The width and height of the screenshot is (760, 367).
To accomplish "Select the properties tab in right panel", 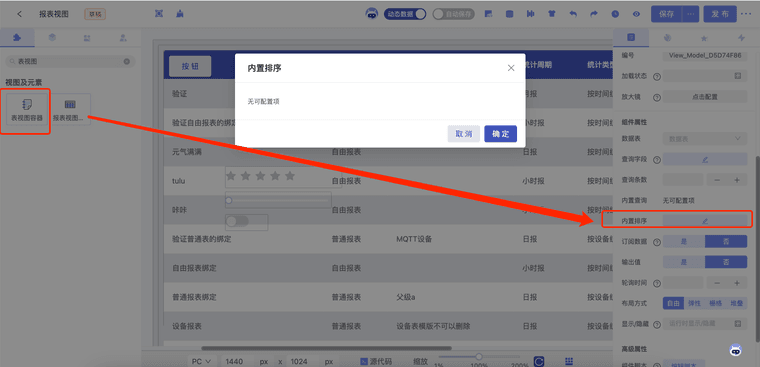I will pos(631,37).
